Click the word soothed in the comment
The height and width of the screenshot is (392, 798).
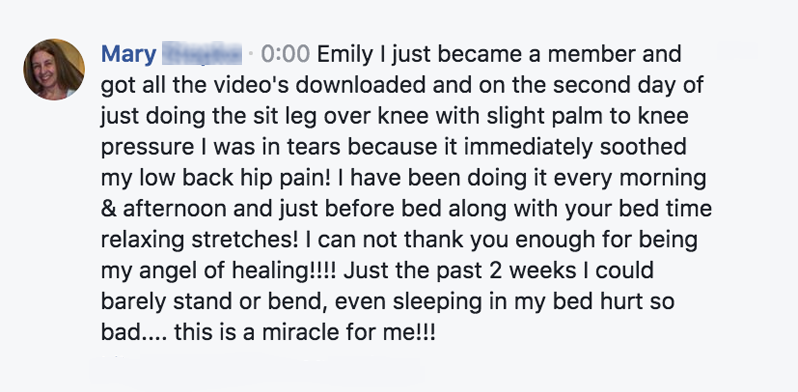tap(643, 147)
